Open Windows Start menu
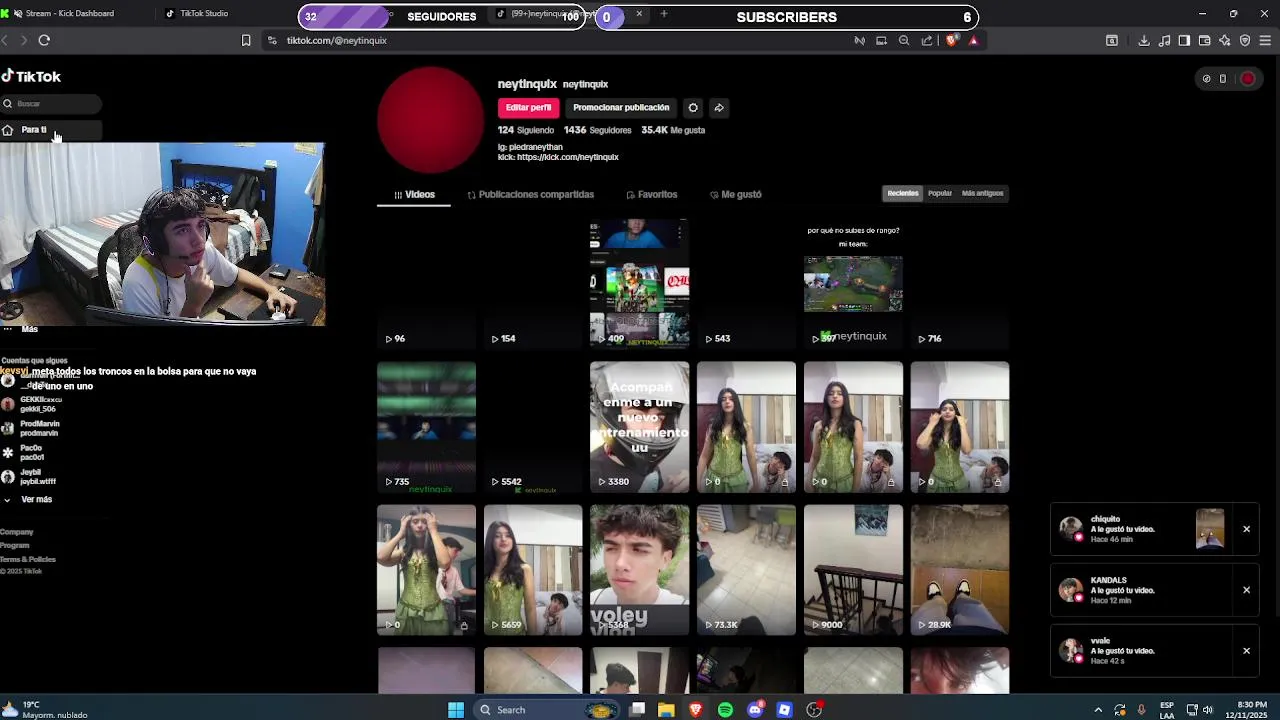Image resolution: width=1280 pixels, height=720 pixels. pos(456,709)
